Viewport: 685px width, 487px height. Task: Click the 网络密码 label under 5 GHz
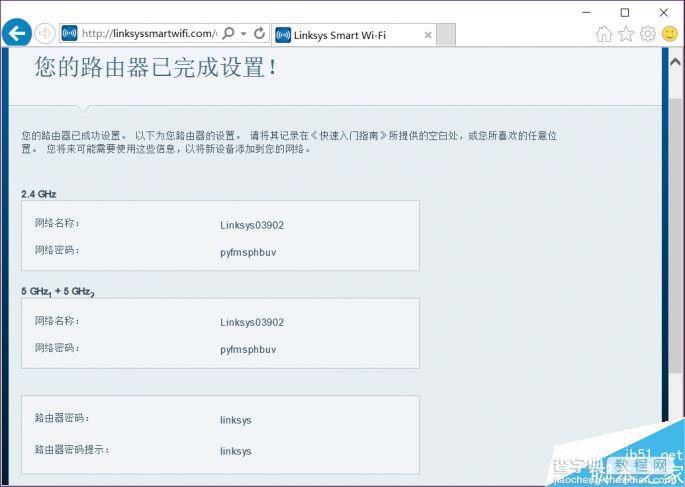point(57,348)
